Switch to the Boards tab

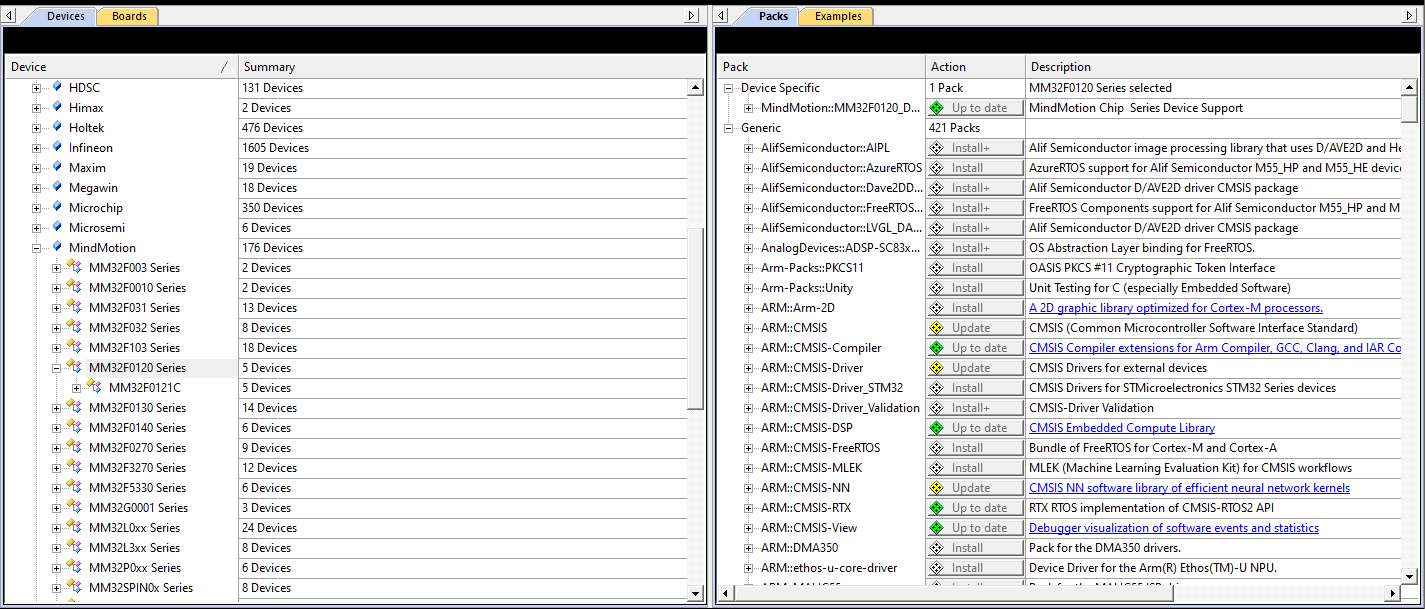tap(128, 16)
